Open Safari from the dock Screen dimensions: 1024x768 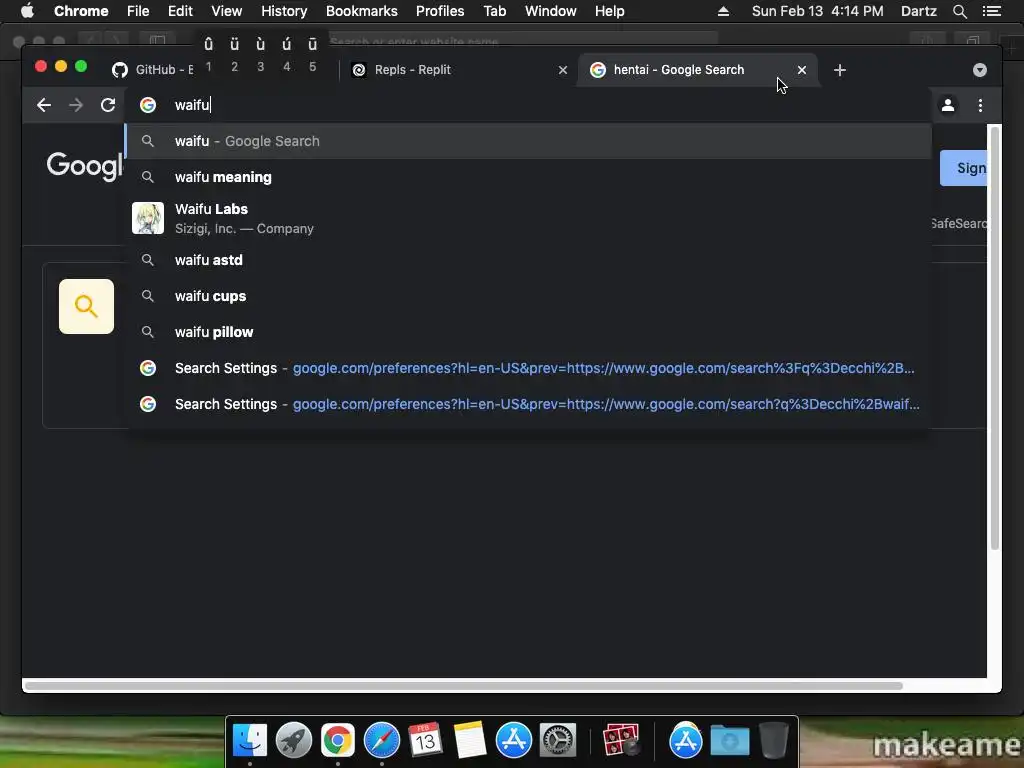coord(381,741)
